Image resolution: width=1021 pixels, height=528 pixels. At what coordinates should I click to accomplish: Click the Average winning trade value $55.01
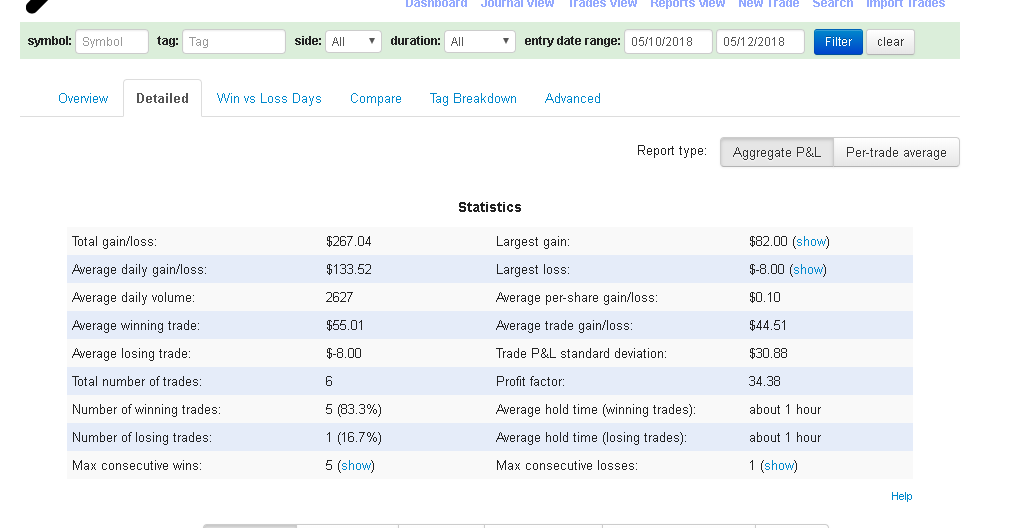(x=344, y=326)
